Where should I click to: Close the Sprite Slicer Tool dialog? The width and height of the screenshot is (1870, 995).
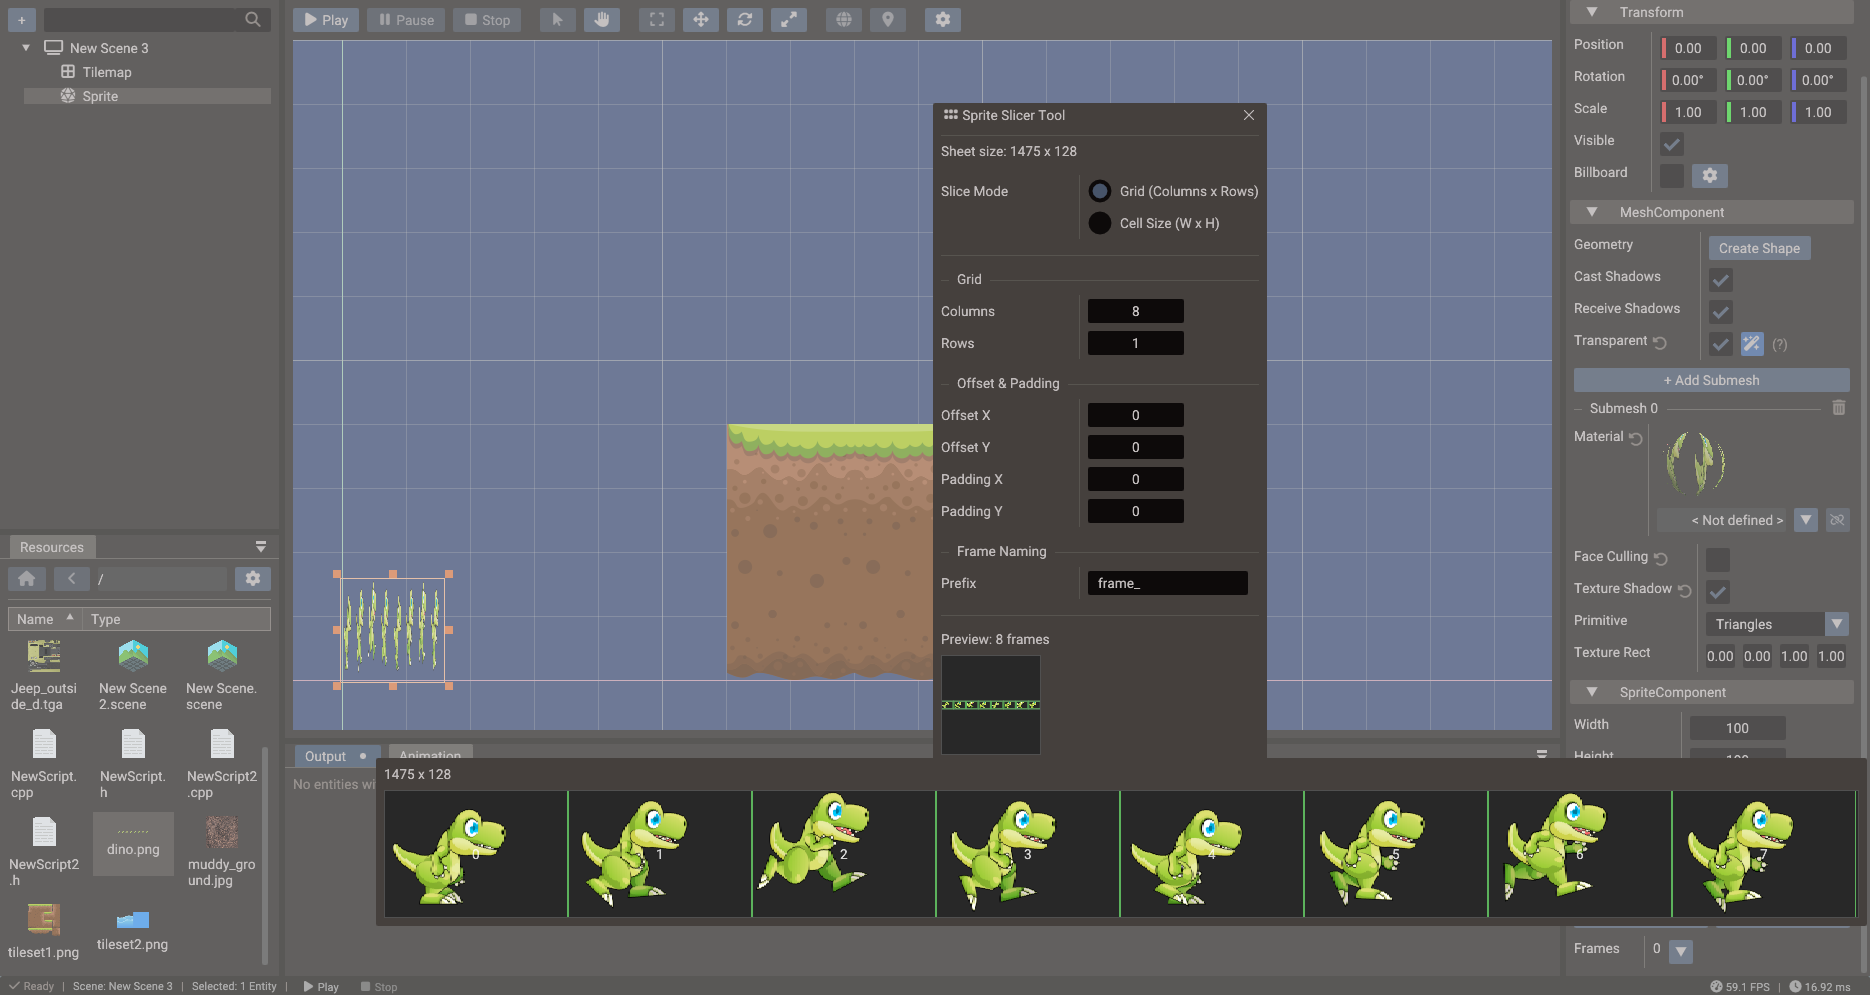tap(1249, 115)
